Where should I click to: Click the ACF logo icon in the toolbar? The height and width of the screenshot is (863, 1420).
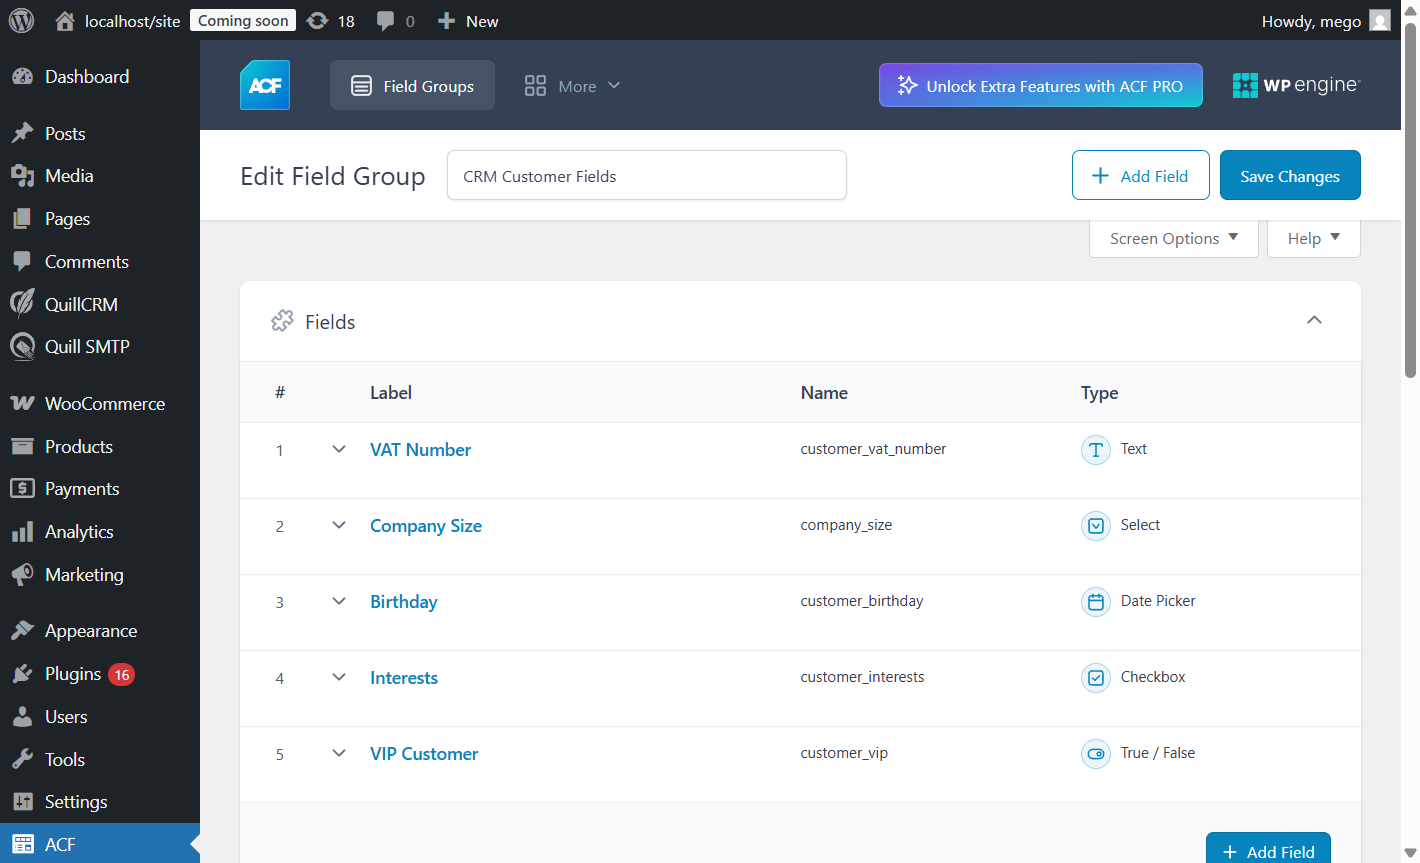click(264, 85)
